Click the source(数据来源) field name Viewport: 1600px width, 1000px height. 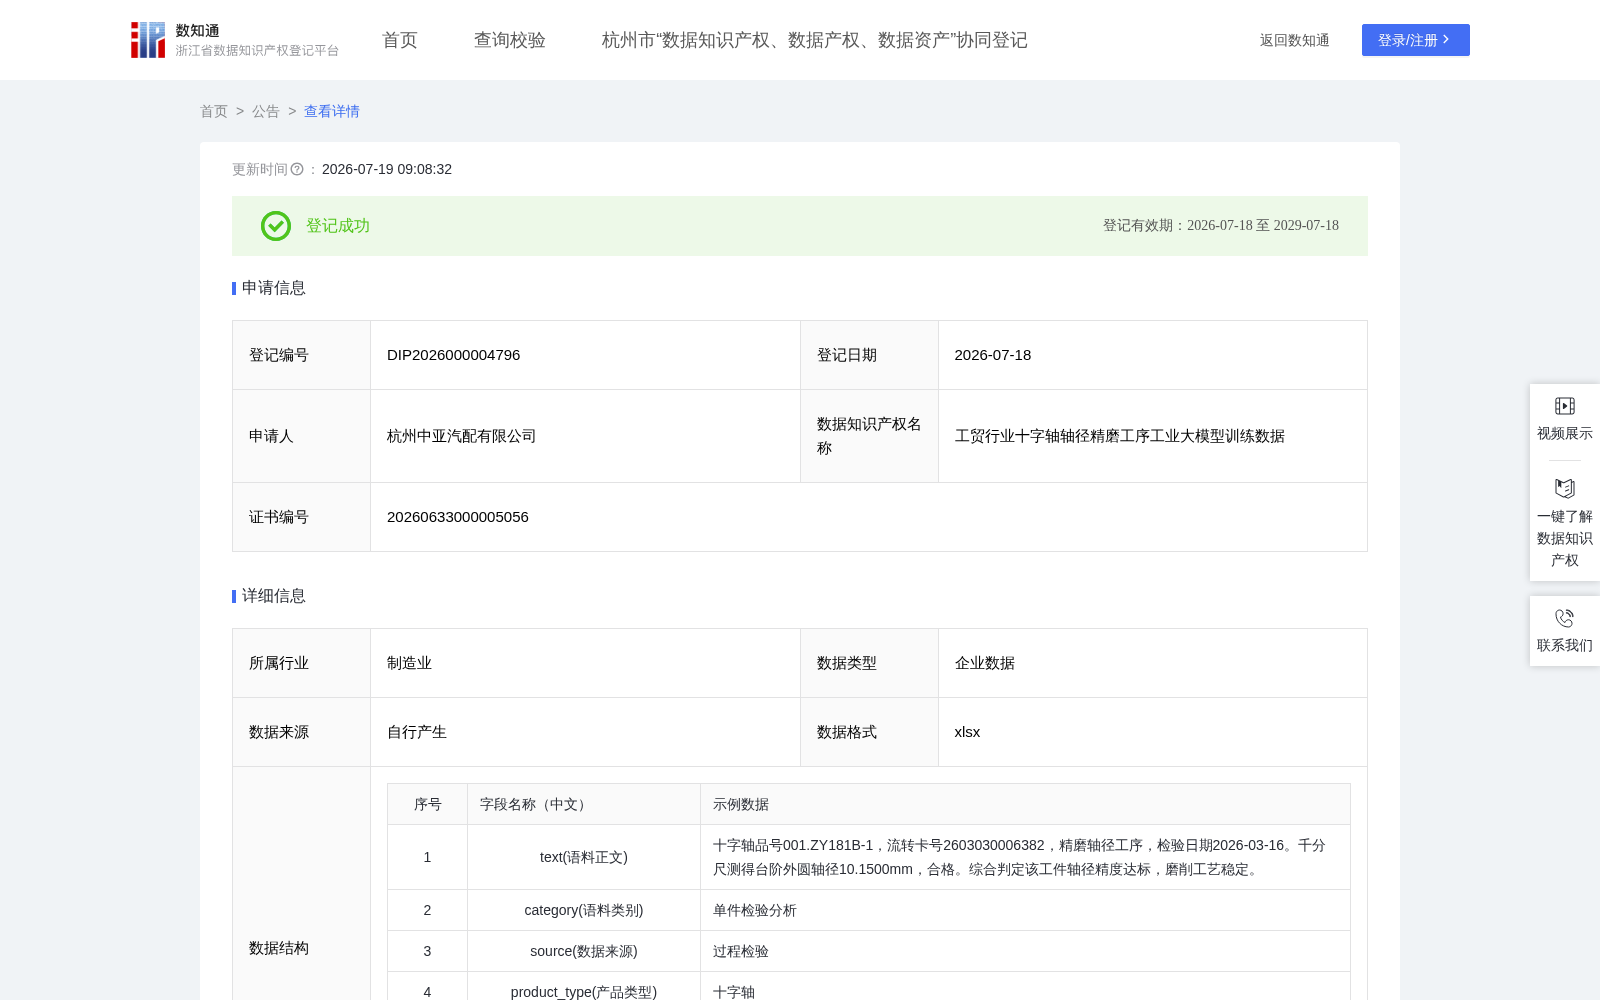pyautogui.click(x=584, y=951)
